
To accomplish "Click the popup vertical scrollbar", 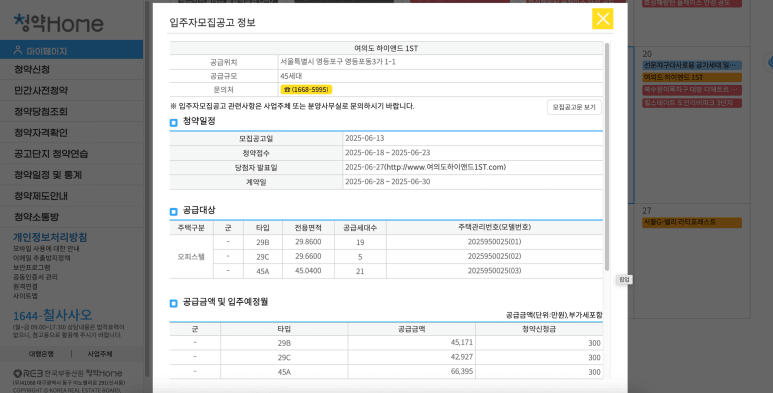I will tap(607, 157).
